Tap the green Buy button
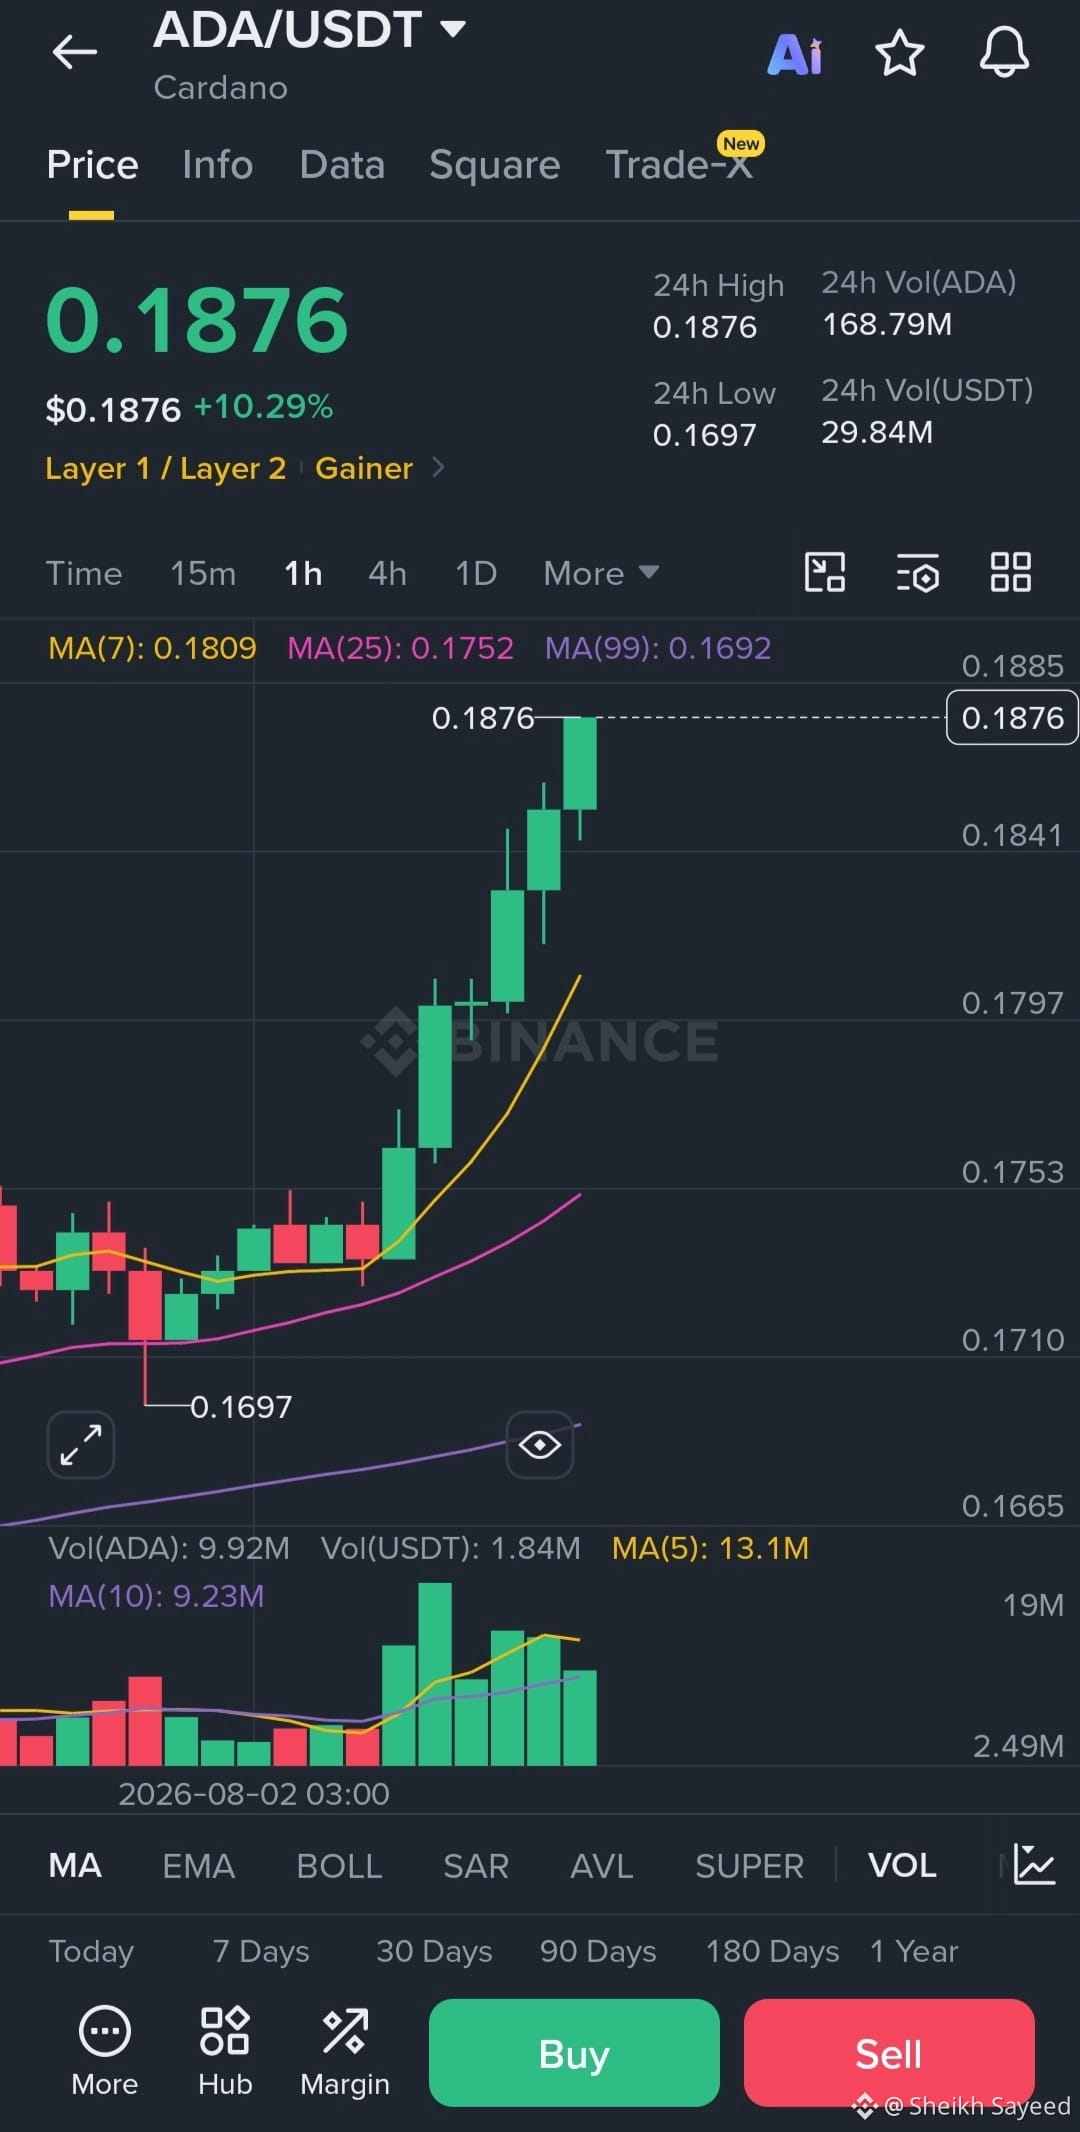Screen dimensions: 1080x2132 click(574, 2053)
